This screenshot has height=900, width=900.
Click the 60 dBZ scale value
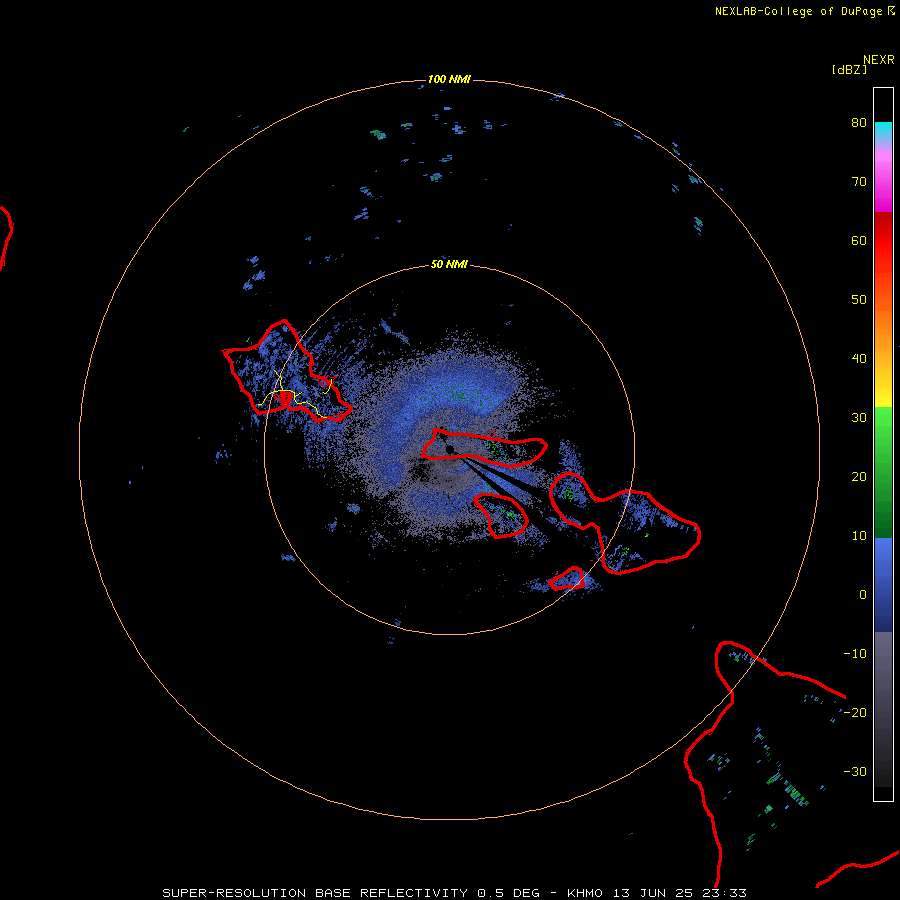859,241
